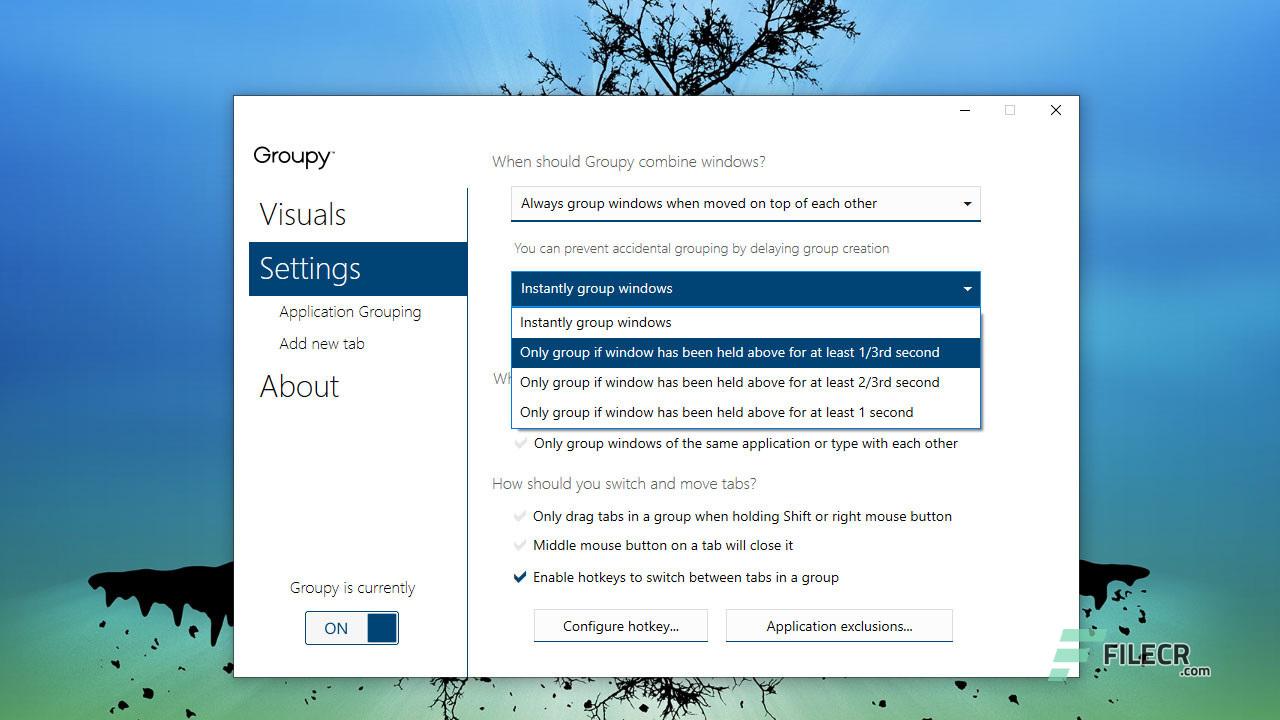Close the Groupy window
Image resolution: width=1280 pixels, height=720 pixels.
point(1056,110)
